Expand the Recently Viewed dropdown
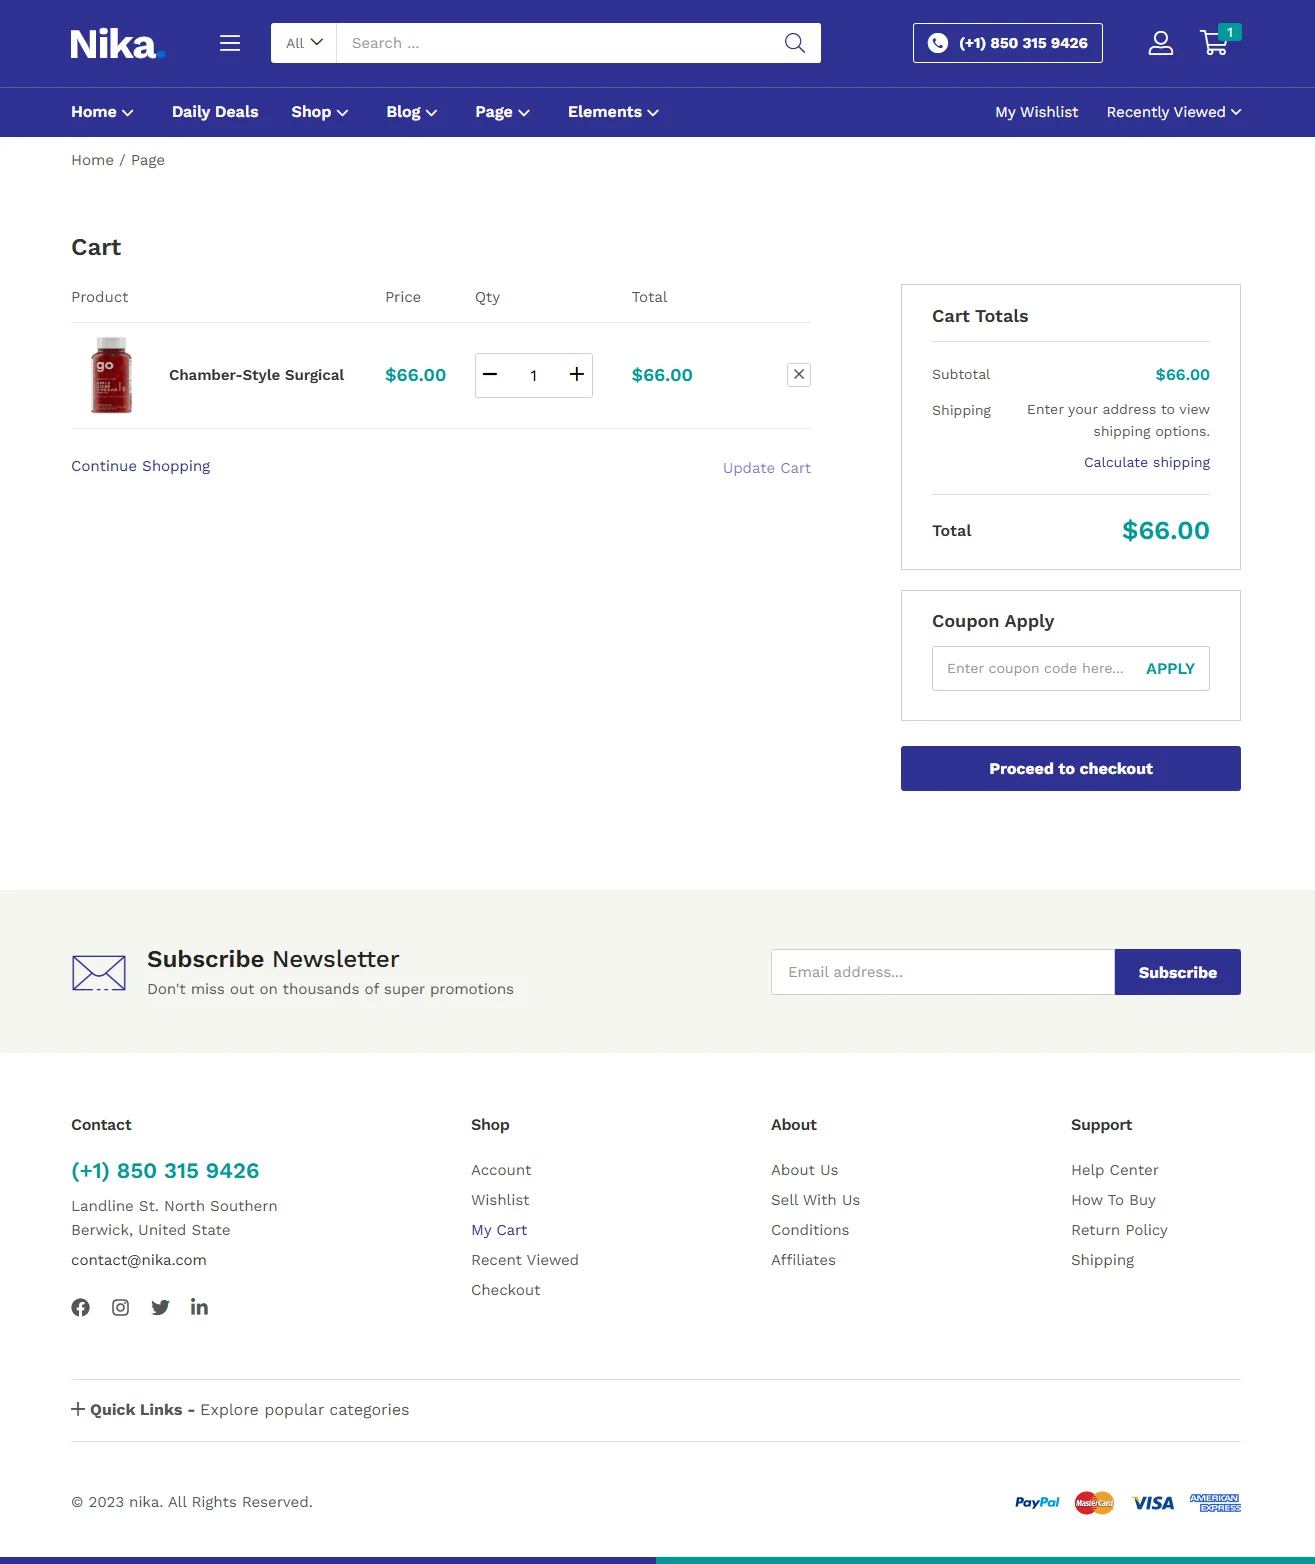1315x1564 pixels. pyautogui.click(x=1173, y=112)
